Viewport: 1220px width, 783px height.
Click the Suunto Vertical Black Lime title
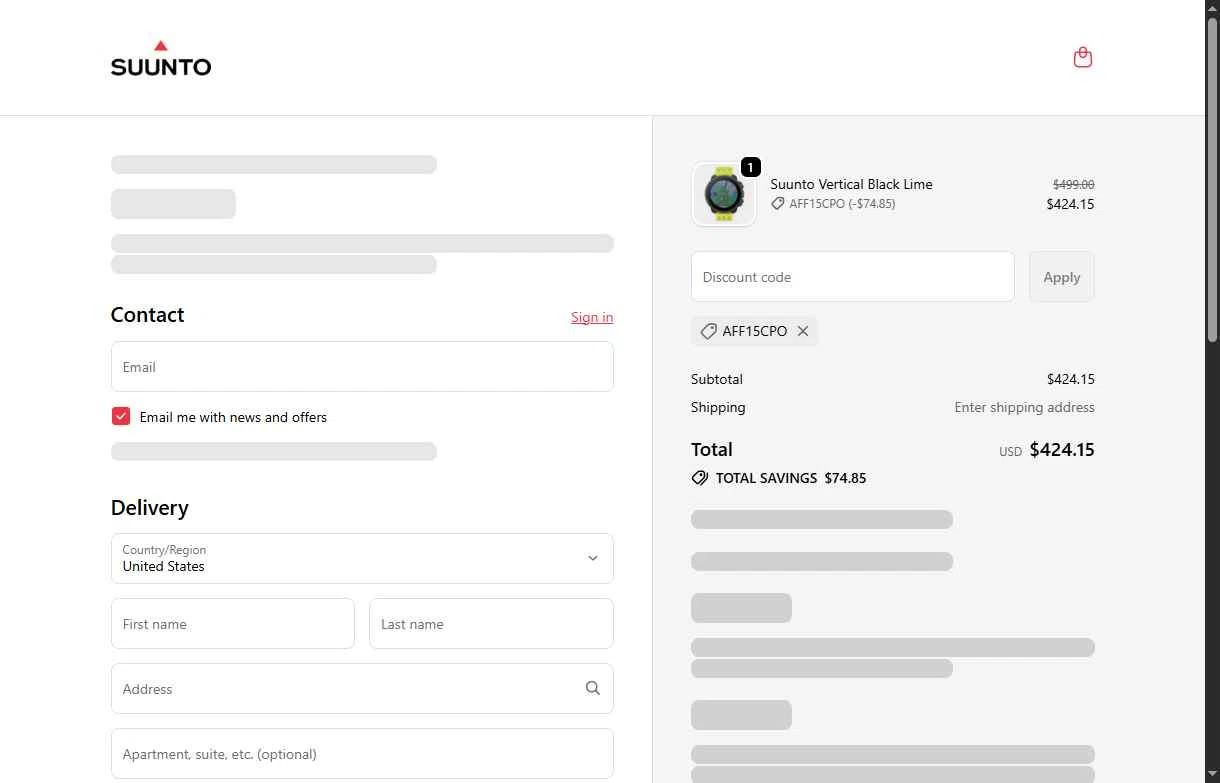[851, 184]
